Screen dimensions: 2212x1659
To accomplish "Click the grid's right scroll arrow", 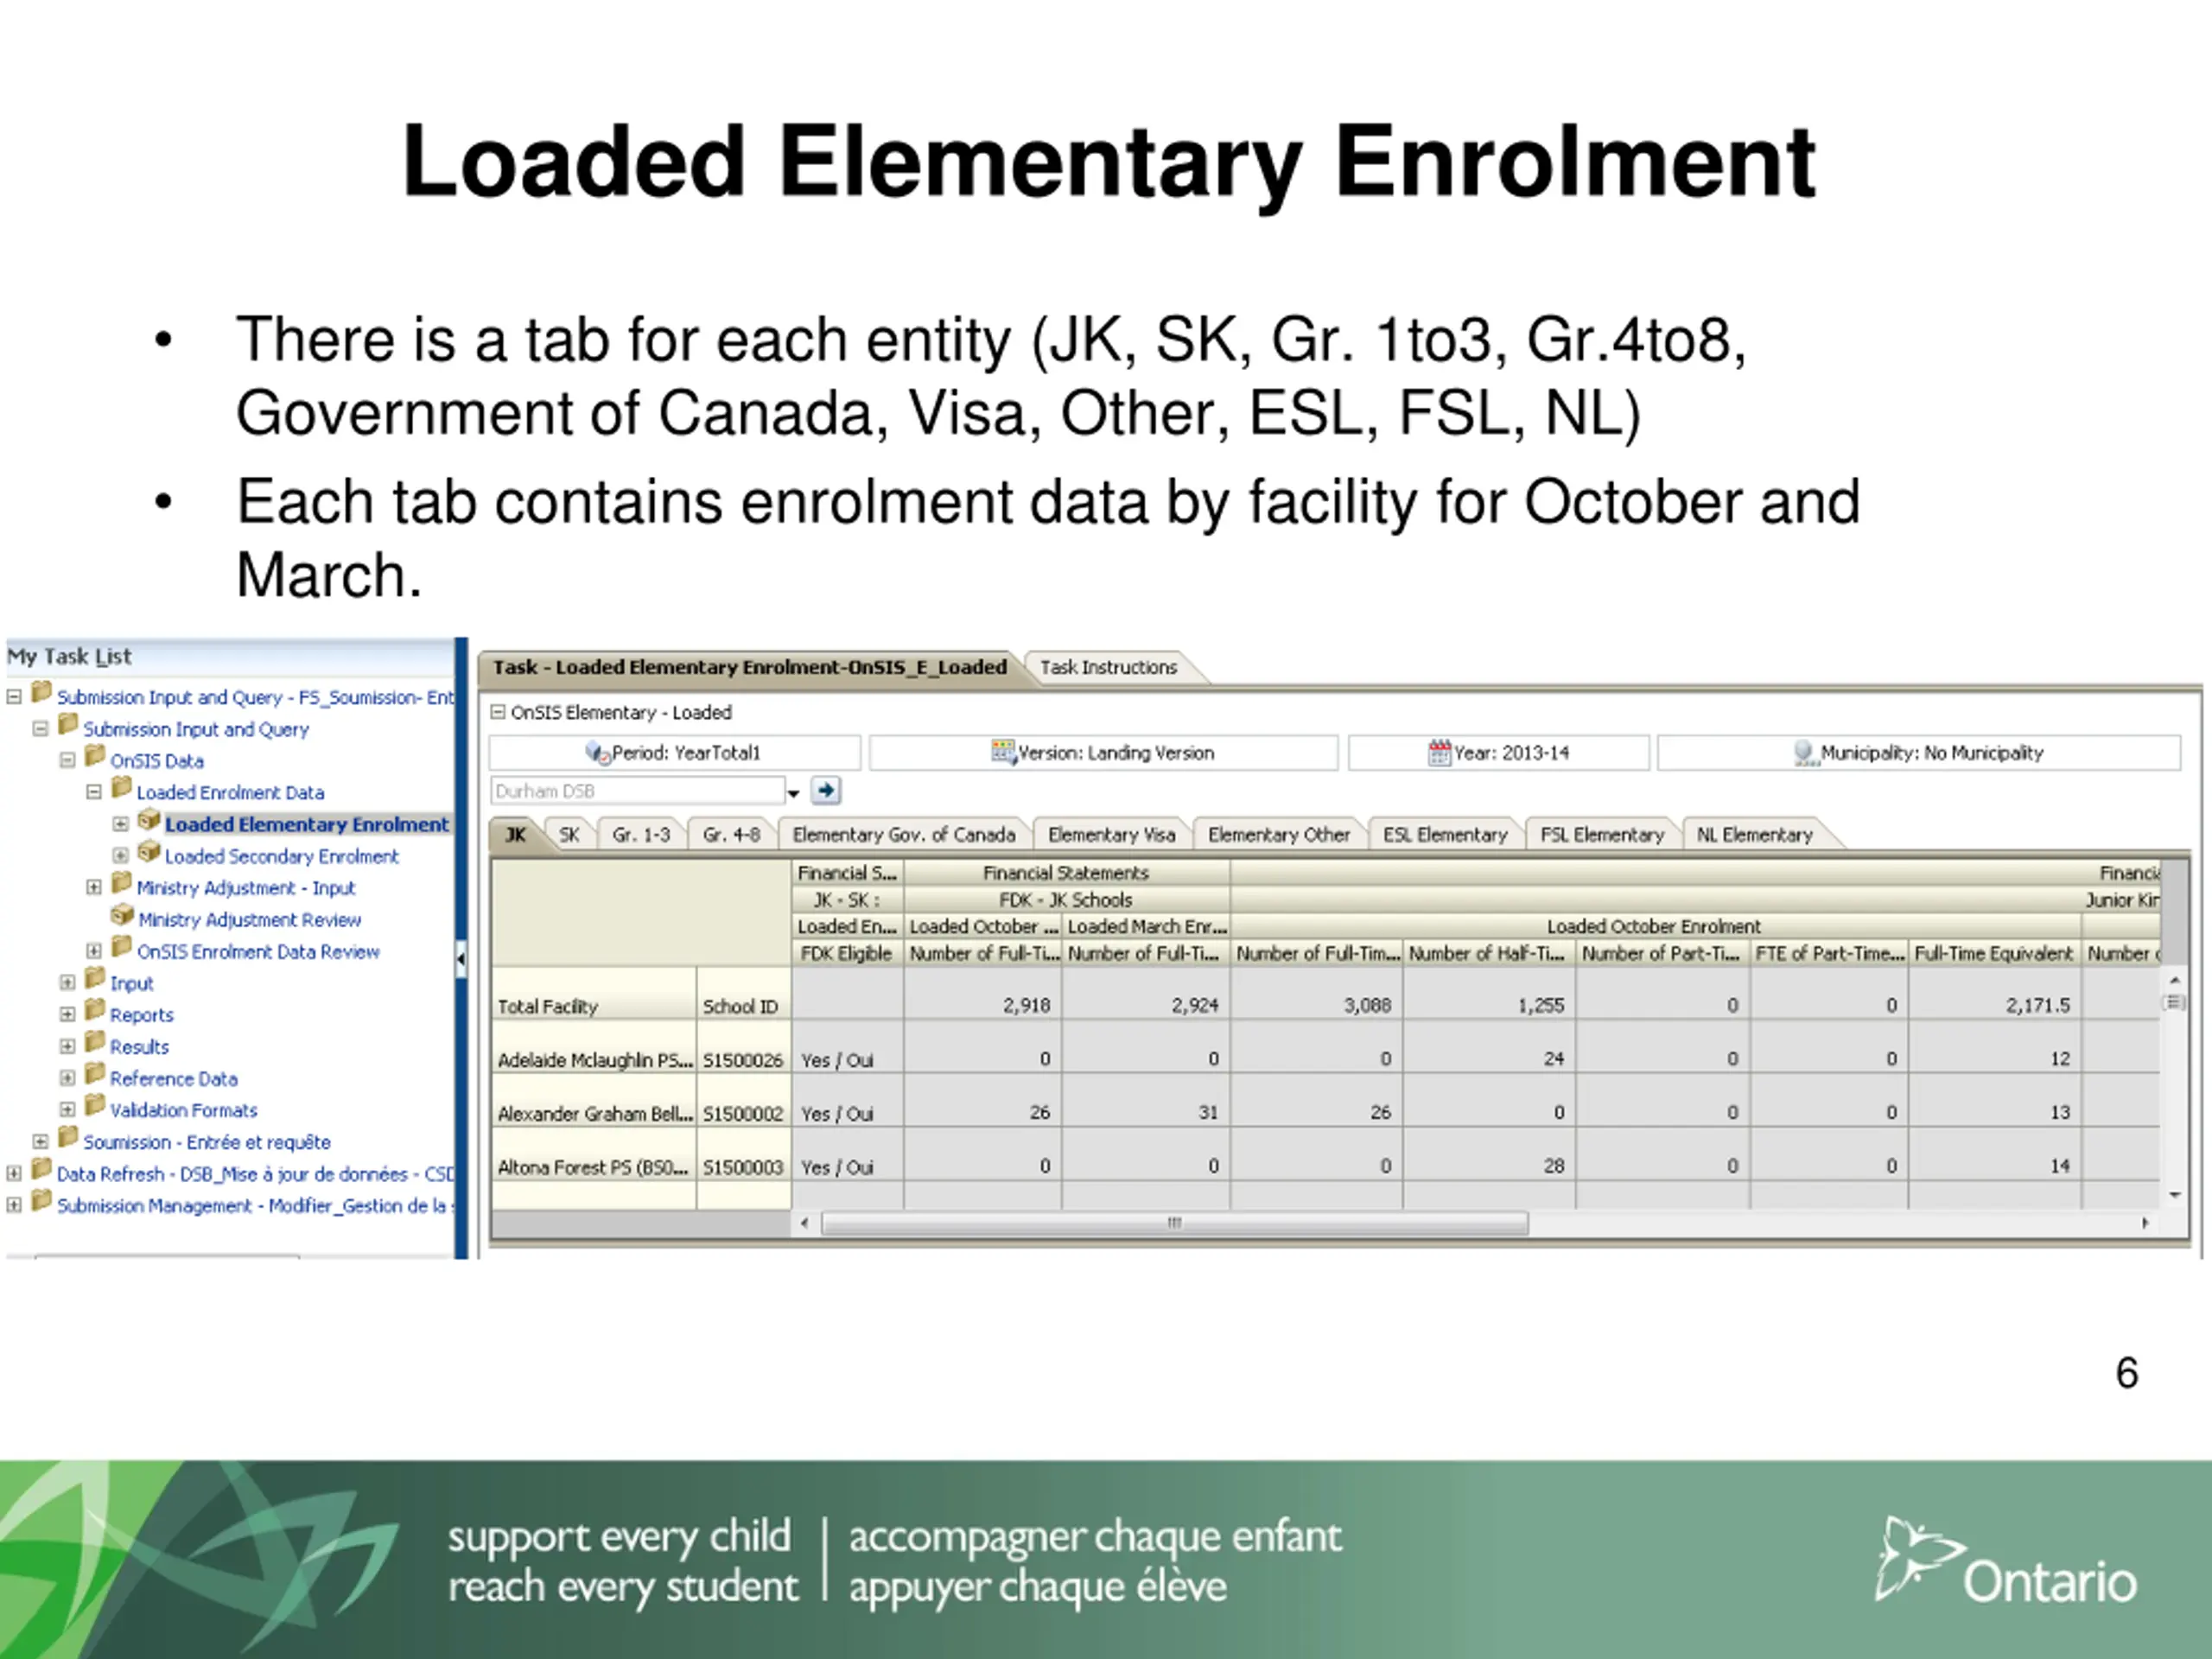I will (x=2144, y=1223).
